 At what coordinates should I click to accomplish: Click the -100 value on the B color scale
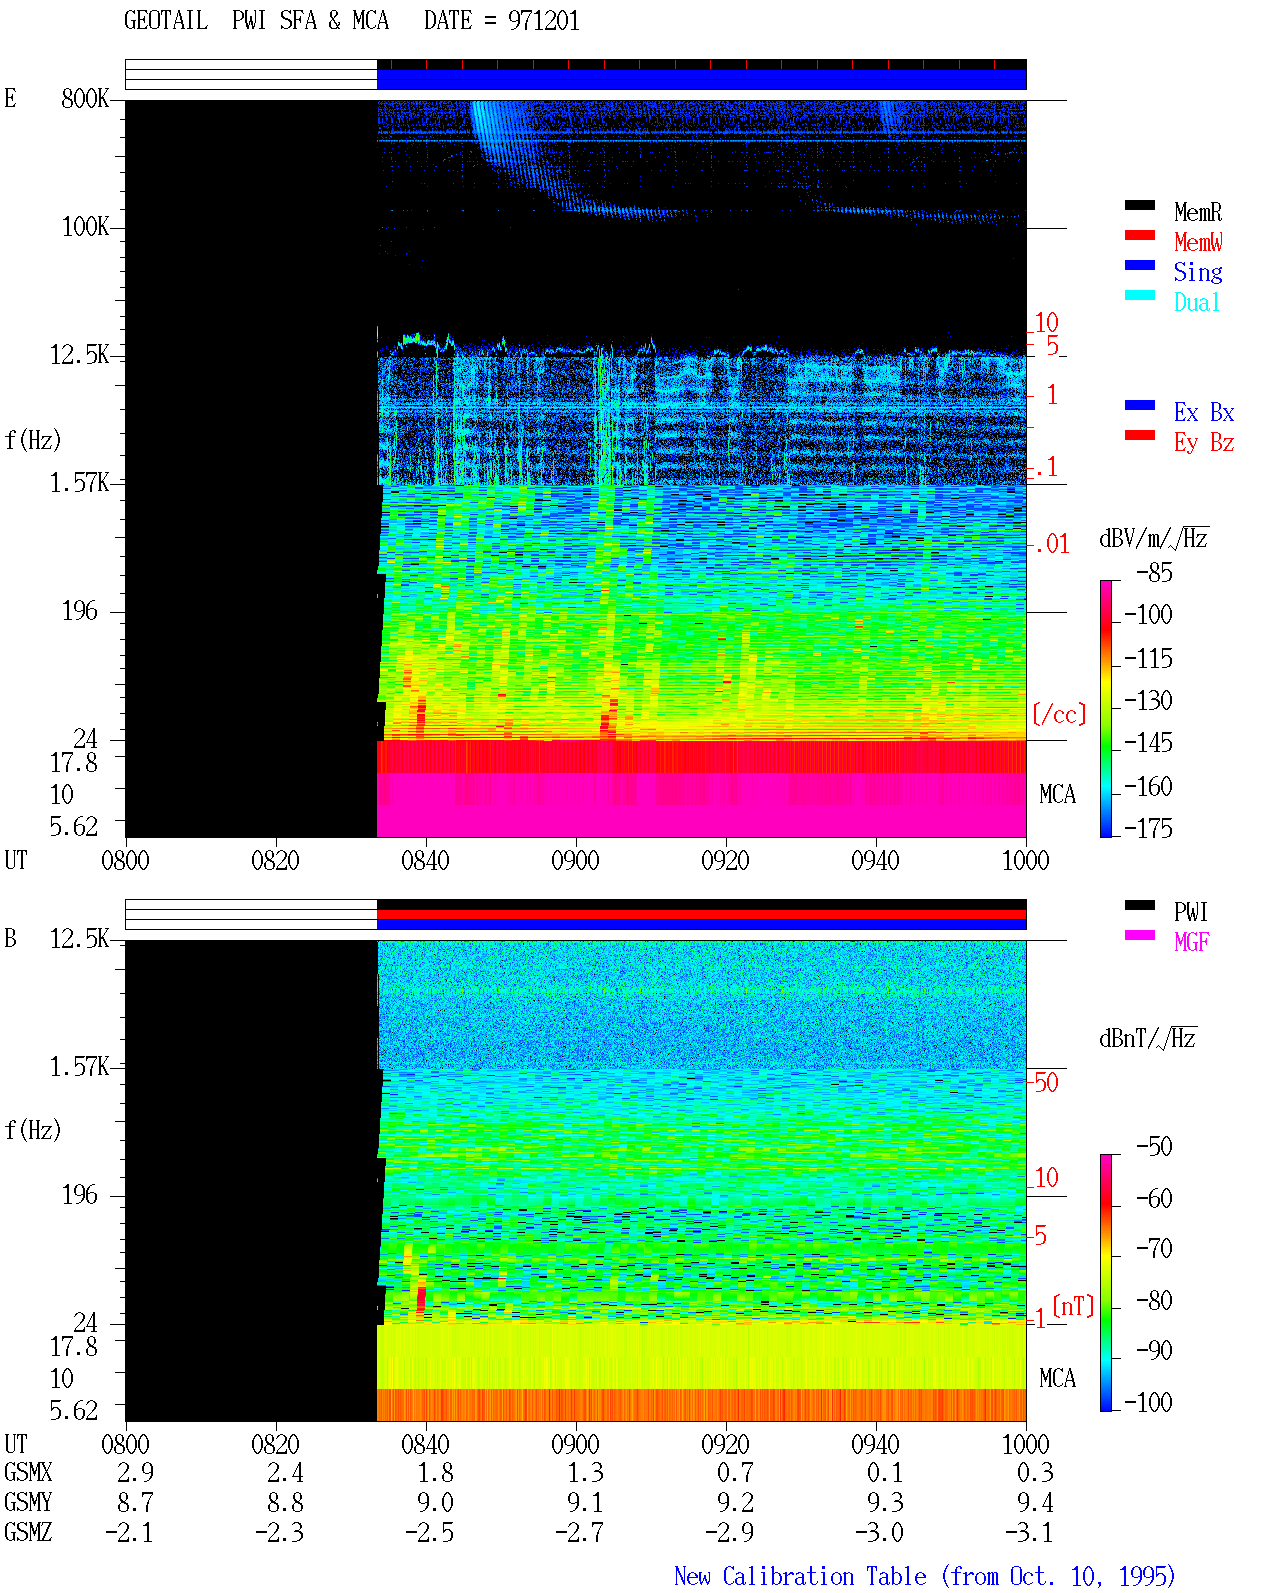pyautogui.click(x=1148, y=1402)
